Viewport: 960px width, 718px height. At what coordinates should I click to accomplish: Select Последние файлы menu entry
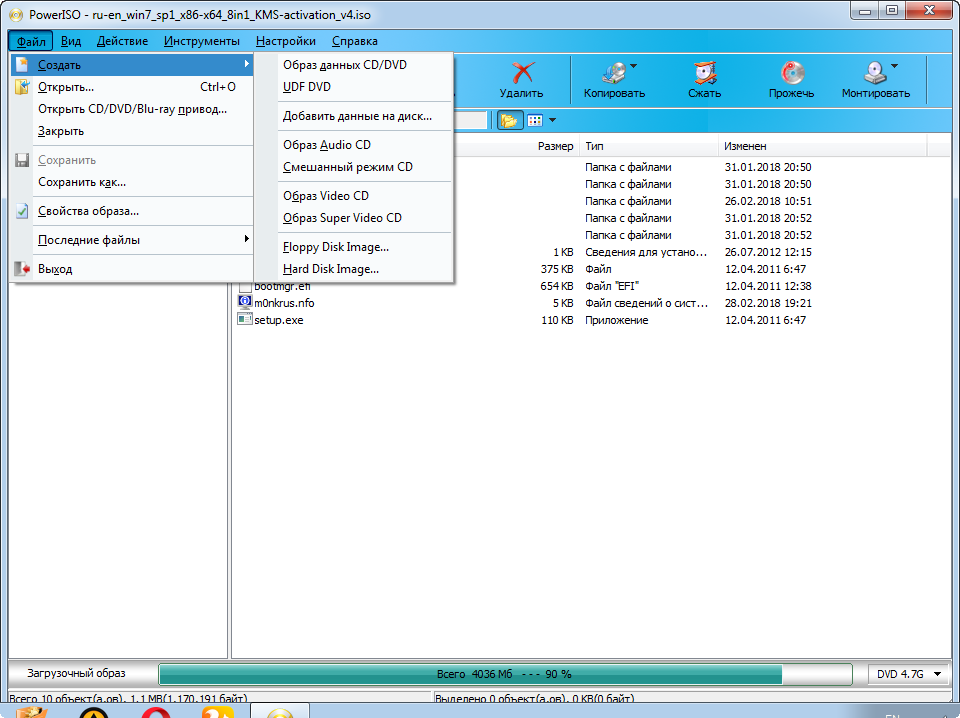[x=132, y=240]
